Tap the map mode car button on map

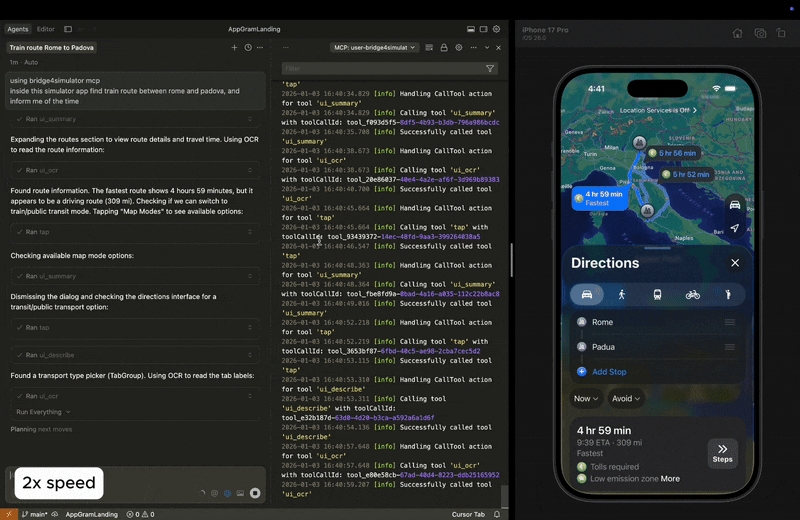[x=735, y=205]
